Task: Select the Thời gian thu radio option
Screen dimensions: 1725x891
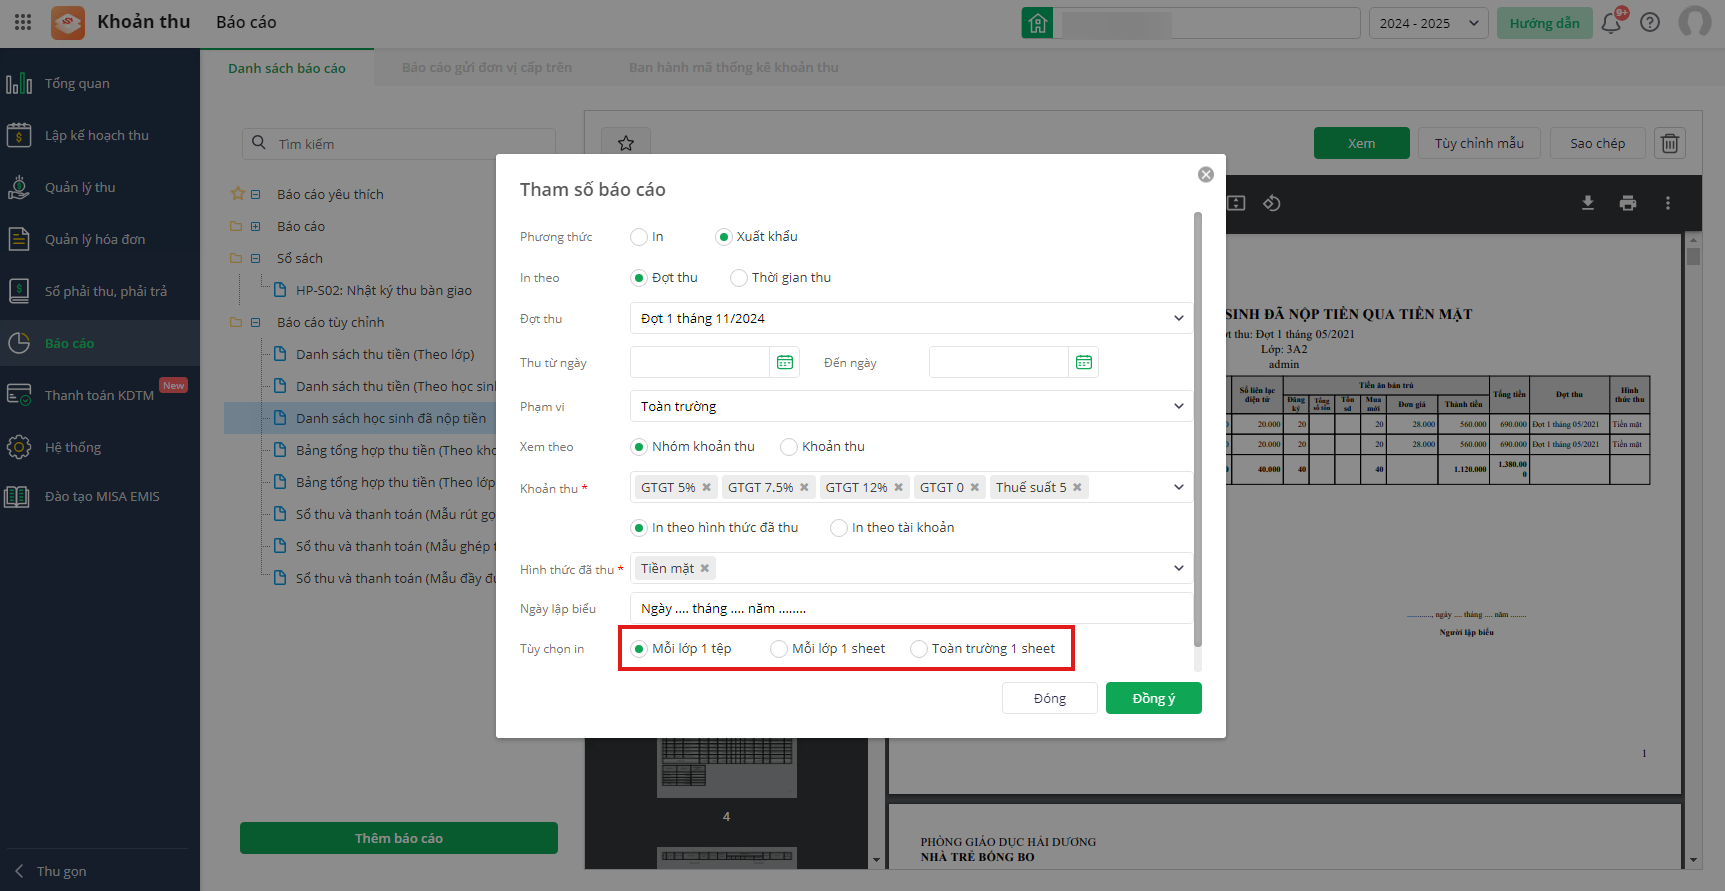Action: point(739,278)
